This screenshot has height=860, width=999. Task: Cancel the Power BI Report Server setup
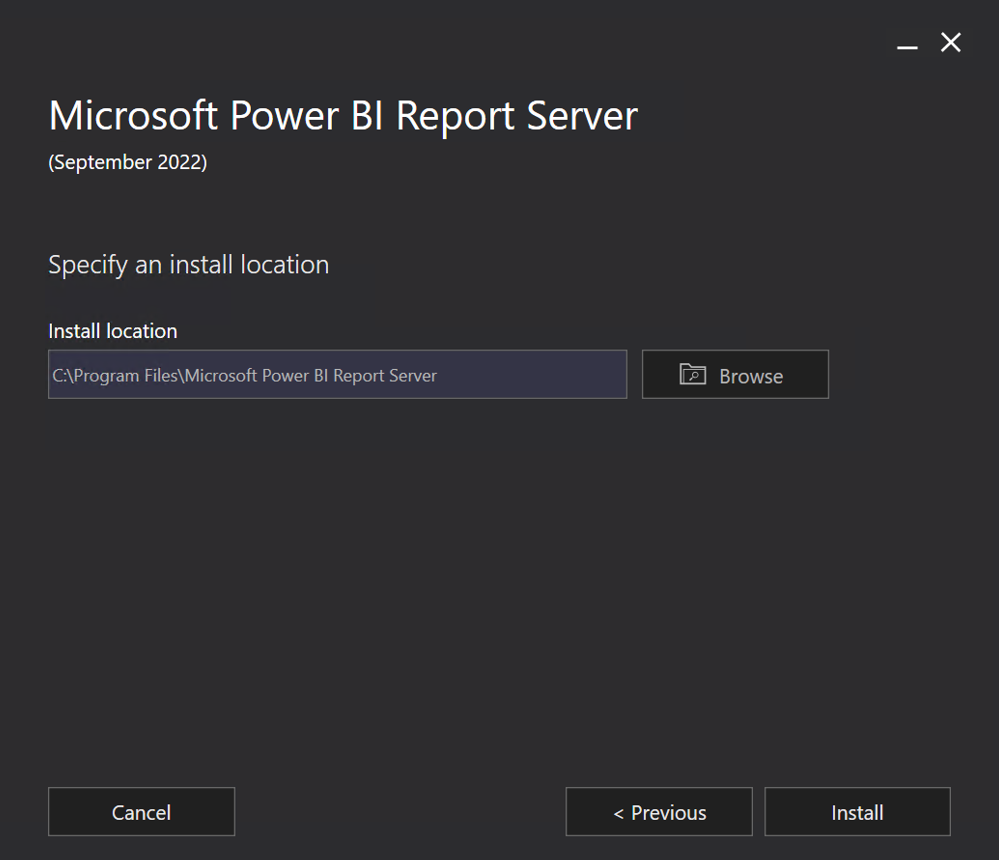click(141, 812)
